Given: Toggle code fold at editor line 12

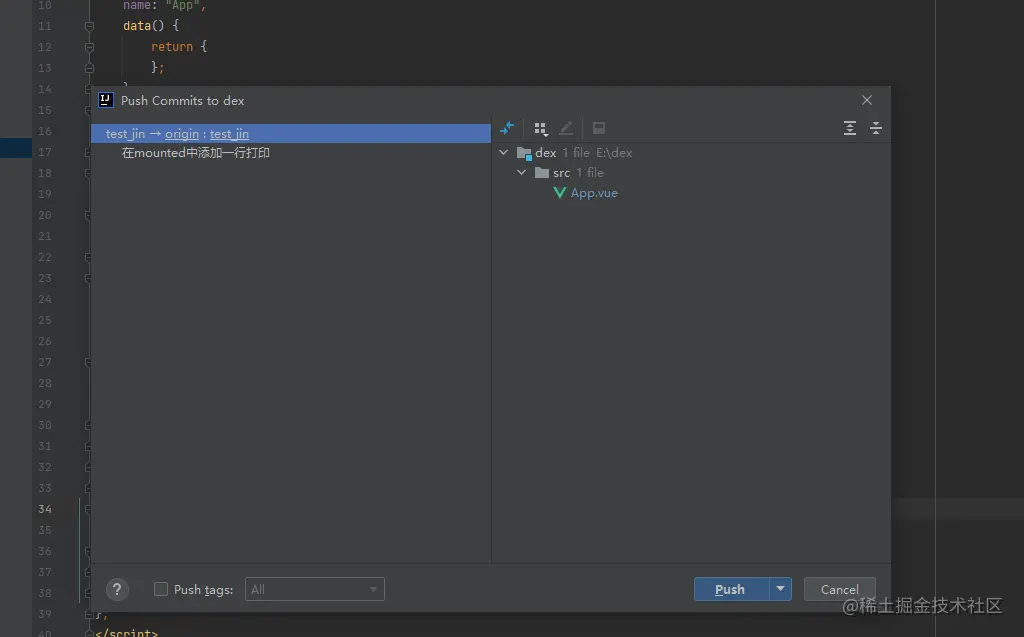Looking at the screenshot, I should [x=89, y=47].
